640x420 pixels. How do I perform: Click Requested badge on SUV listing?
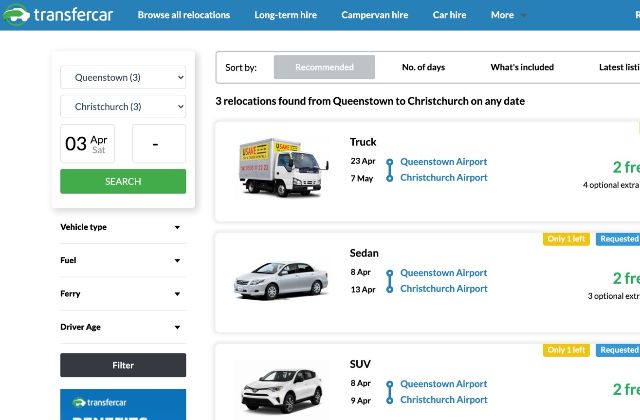tap(618, 350)
